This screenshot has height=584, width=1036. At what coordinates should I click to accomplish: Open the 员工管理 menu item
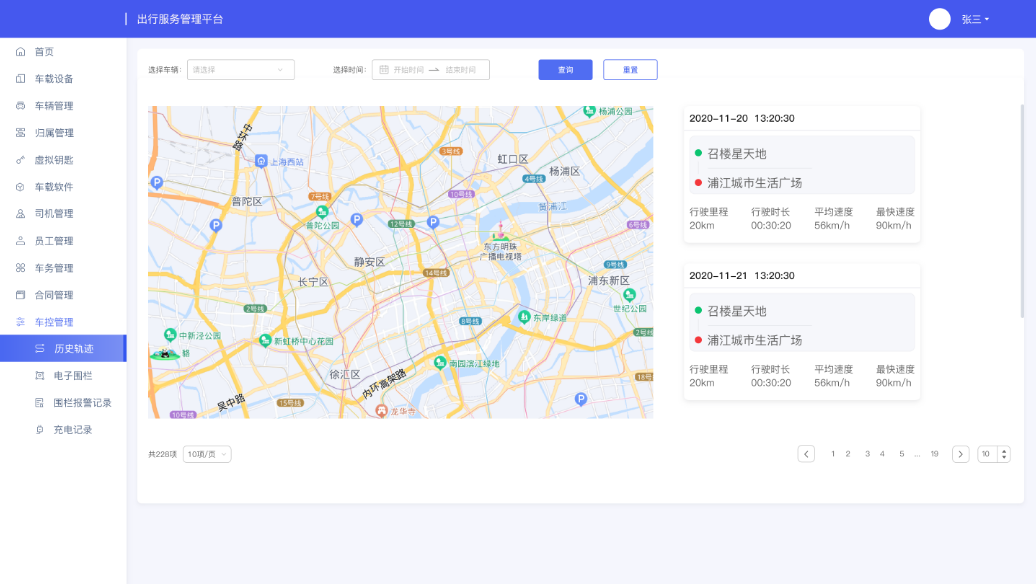click(x=63, y=240)
